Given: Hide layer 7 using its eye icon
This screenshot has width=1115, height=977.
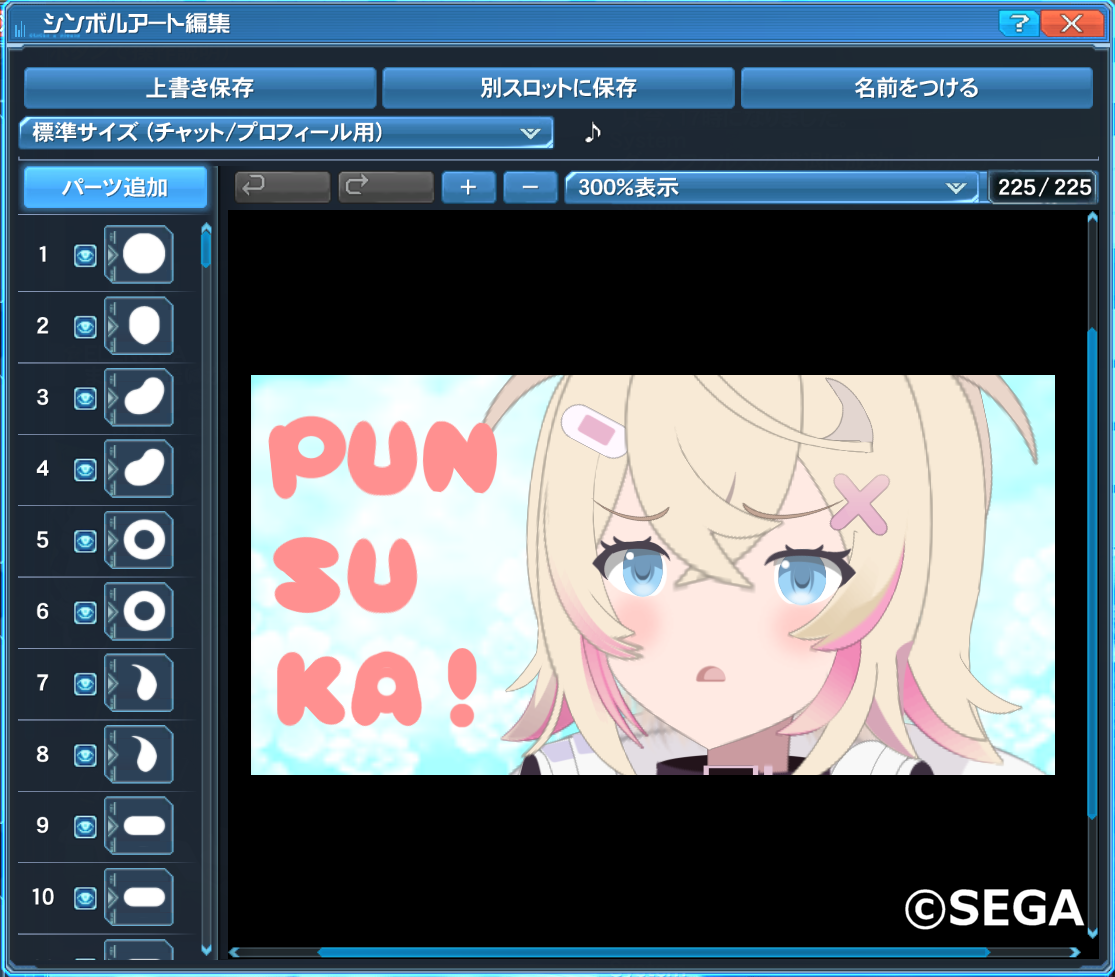Looking at the screenshot, I should (x=85, y=684).
